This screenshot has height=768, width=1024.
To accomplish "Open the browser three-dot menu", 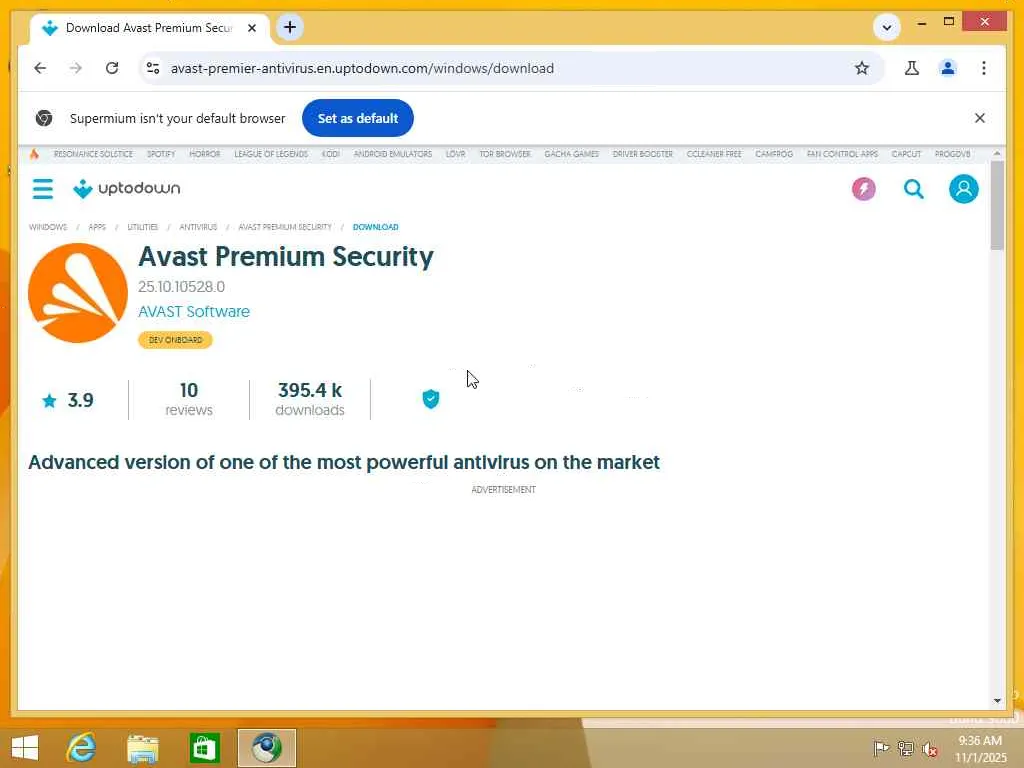I will [x=984, y=68].
